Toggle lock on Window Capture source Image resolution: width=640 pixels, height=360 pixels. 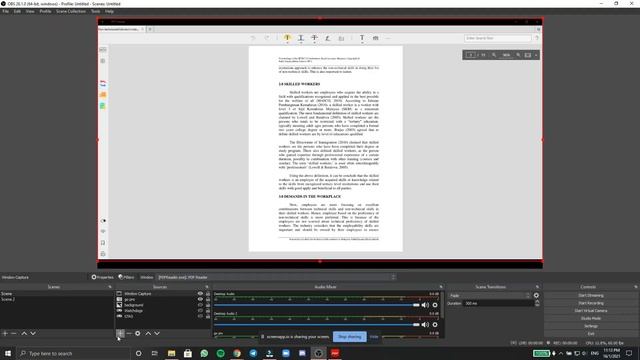coord(208,293)
